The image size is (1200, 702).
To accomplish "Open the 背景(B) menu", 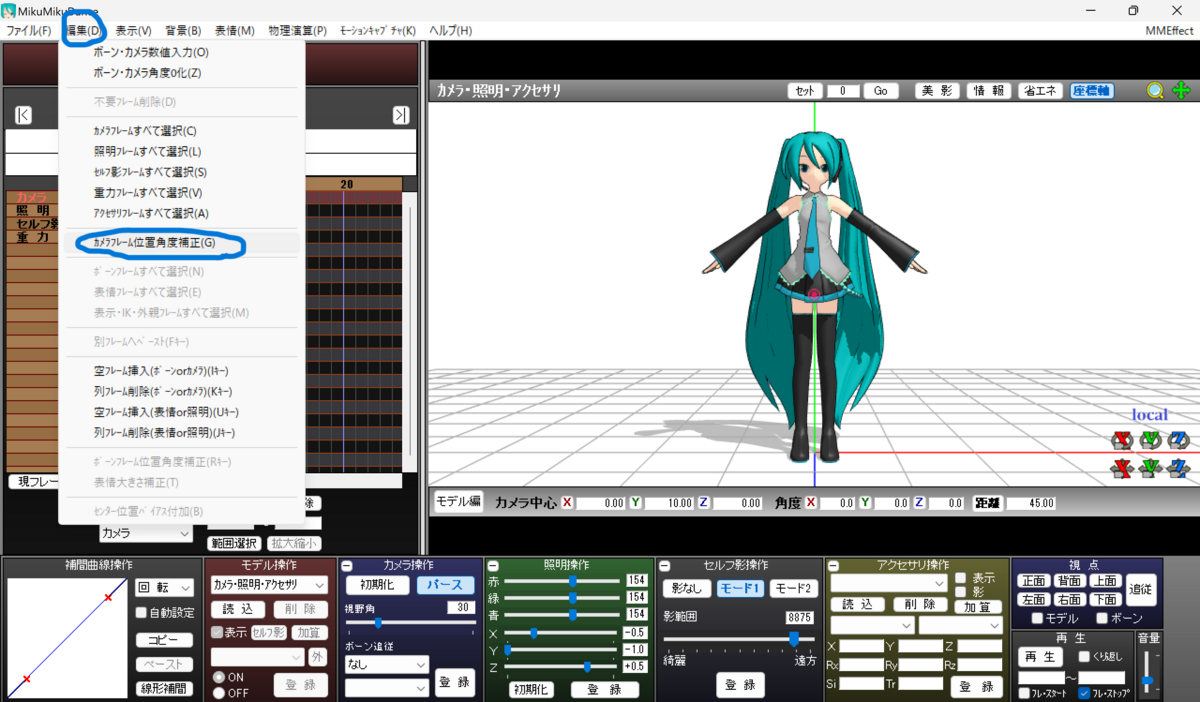I will coord(183,31).
